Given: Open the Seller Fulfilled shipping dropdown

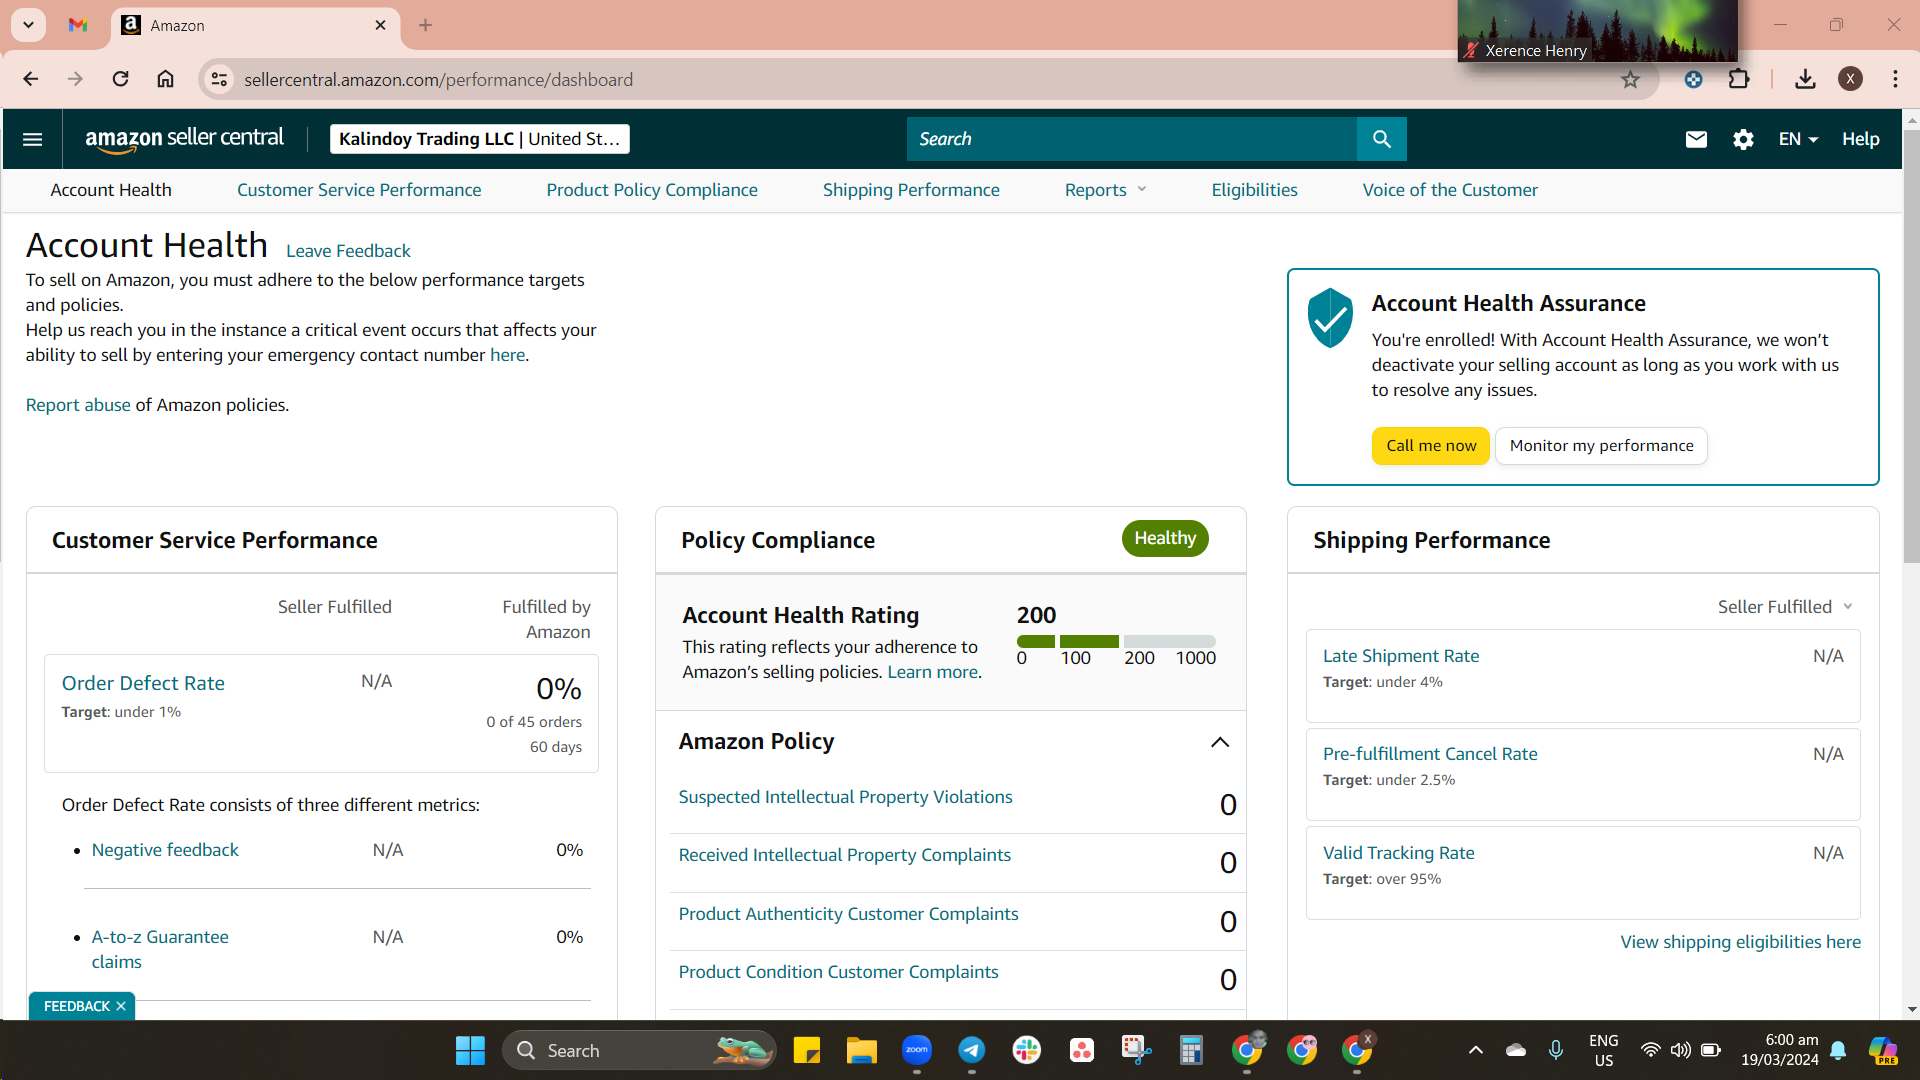Looking at the screenshot, I should click(x=1785, y=607).
